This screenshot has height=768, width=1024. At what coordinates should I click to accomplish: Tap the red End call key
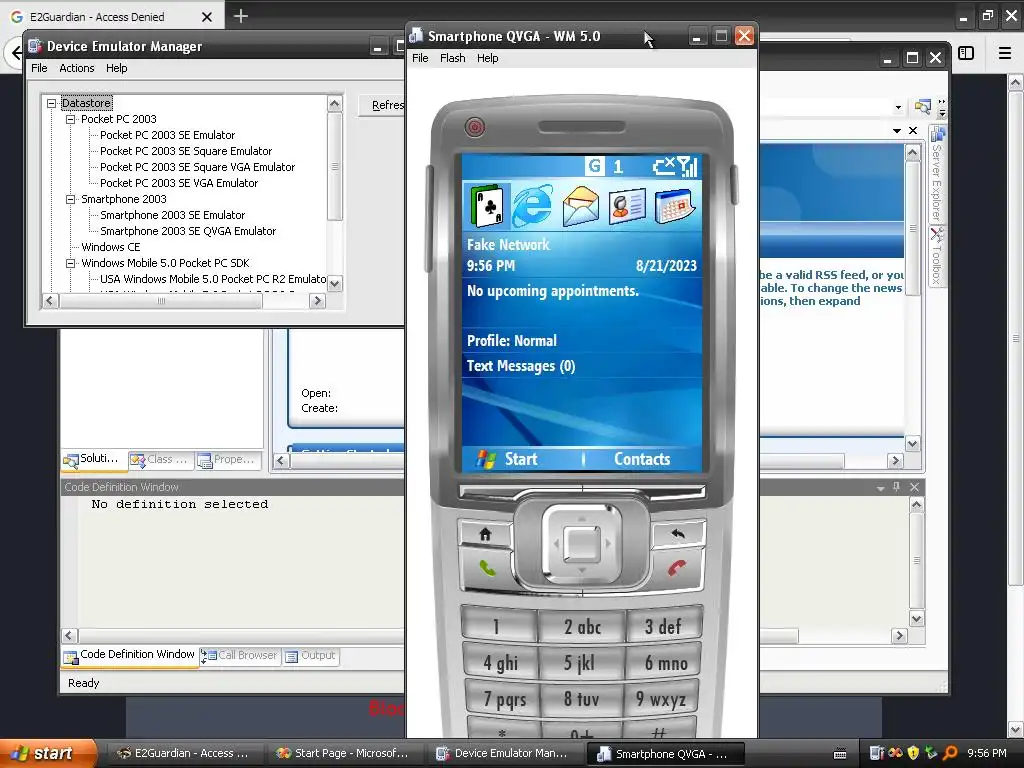tap(677, 568)
